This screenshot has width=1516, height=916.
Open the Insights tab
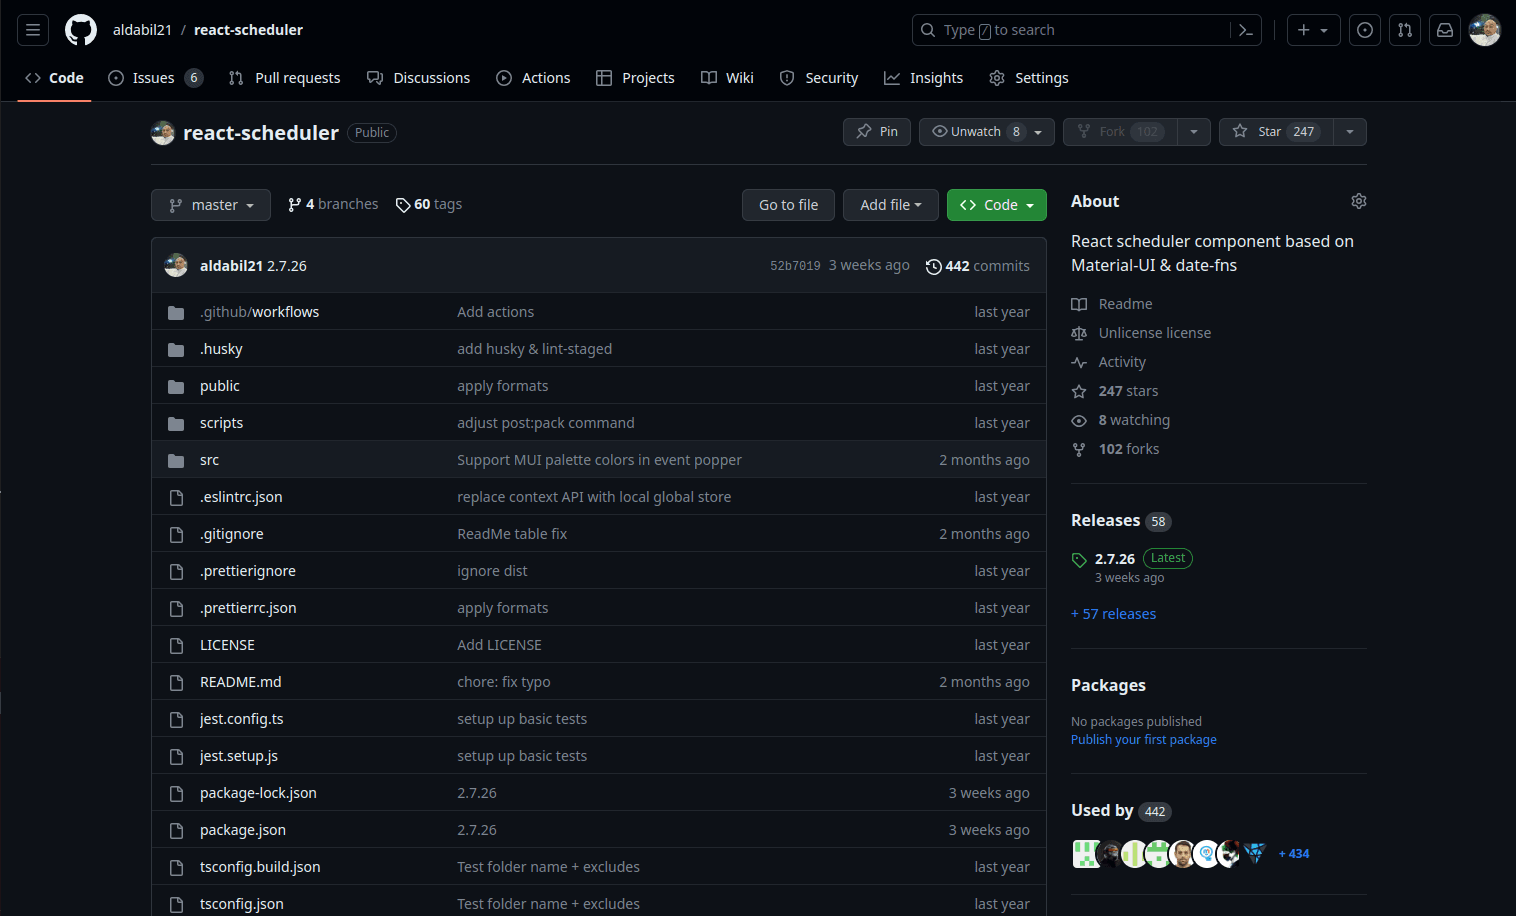(x=923, y=78)
